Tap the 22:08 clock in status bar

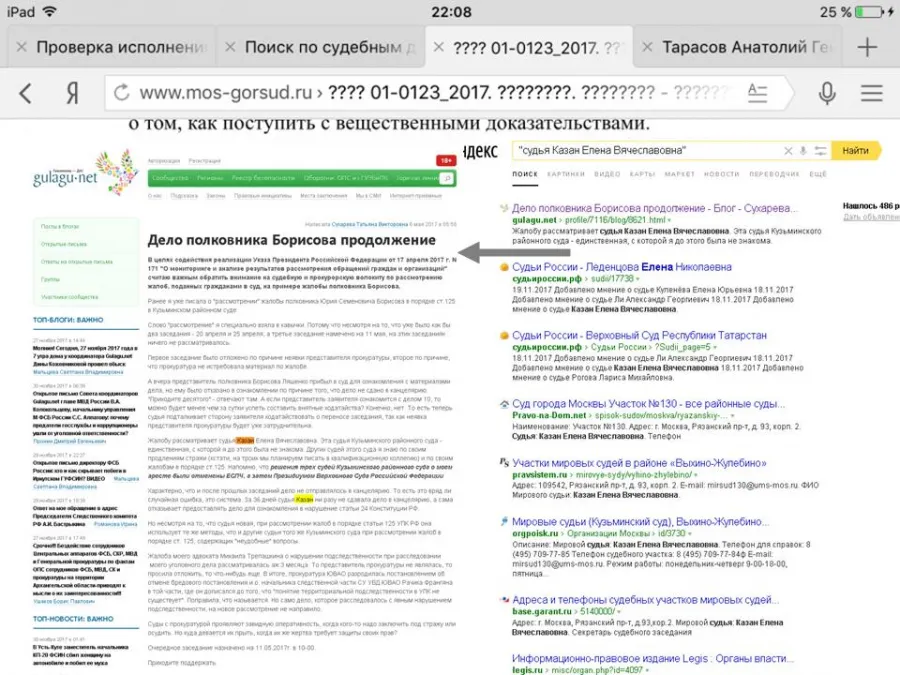[451, 12]
